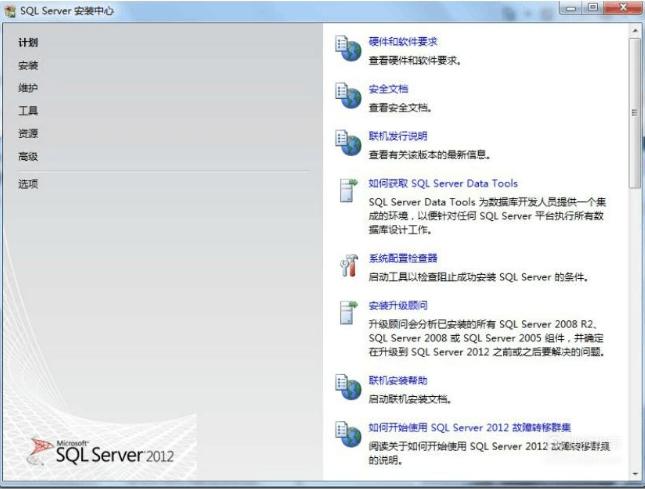Switch to 安装 section
Viewport: 645px width, 489px height.
pos(28,65)
